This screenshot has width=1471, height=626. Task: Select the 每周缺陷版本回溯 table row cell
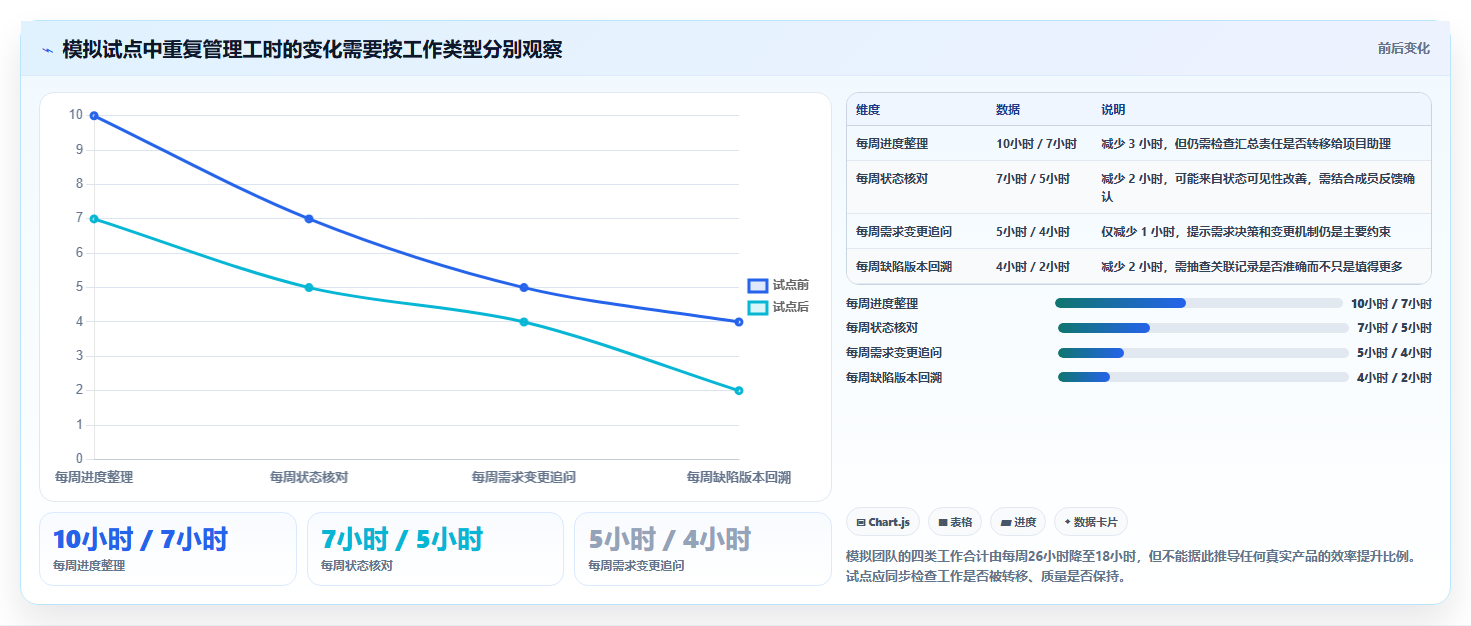(904, 267)
